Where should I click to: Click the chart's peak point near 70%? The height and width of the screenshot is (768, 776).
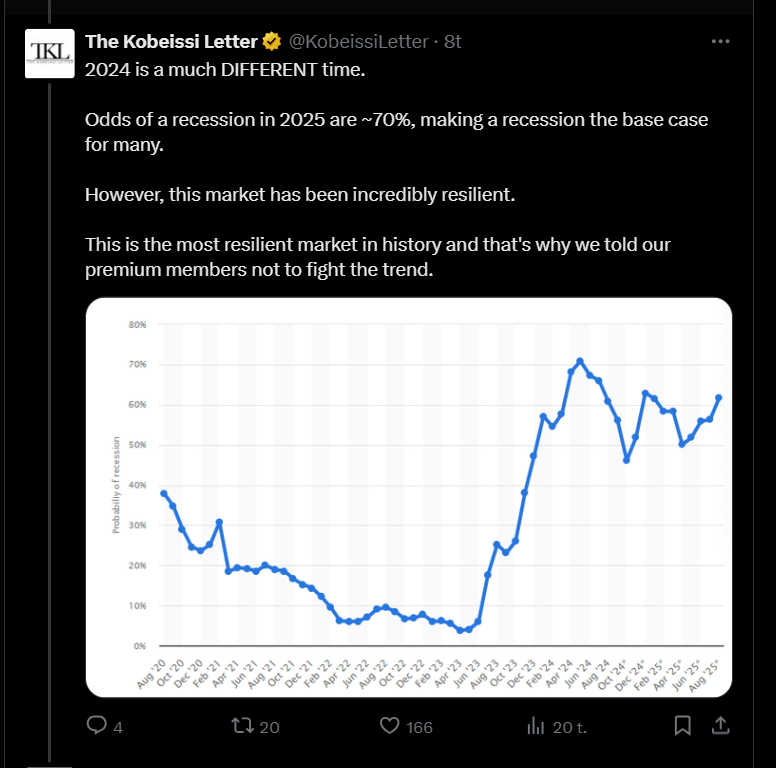[580, 361]
